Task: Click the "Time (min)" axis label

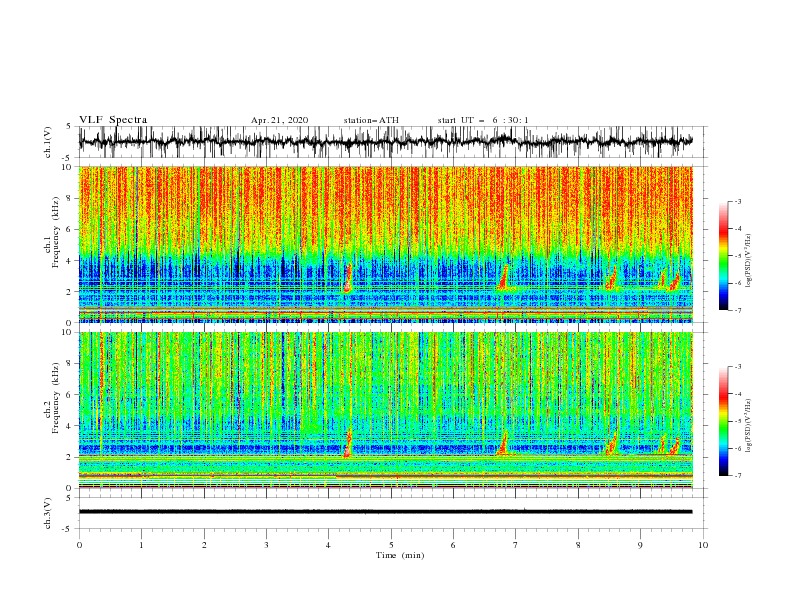Action: (400, 555)
